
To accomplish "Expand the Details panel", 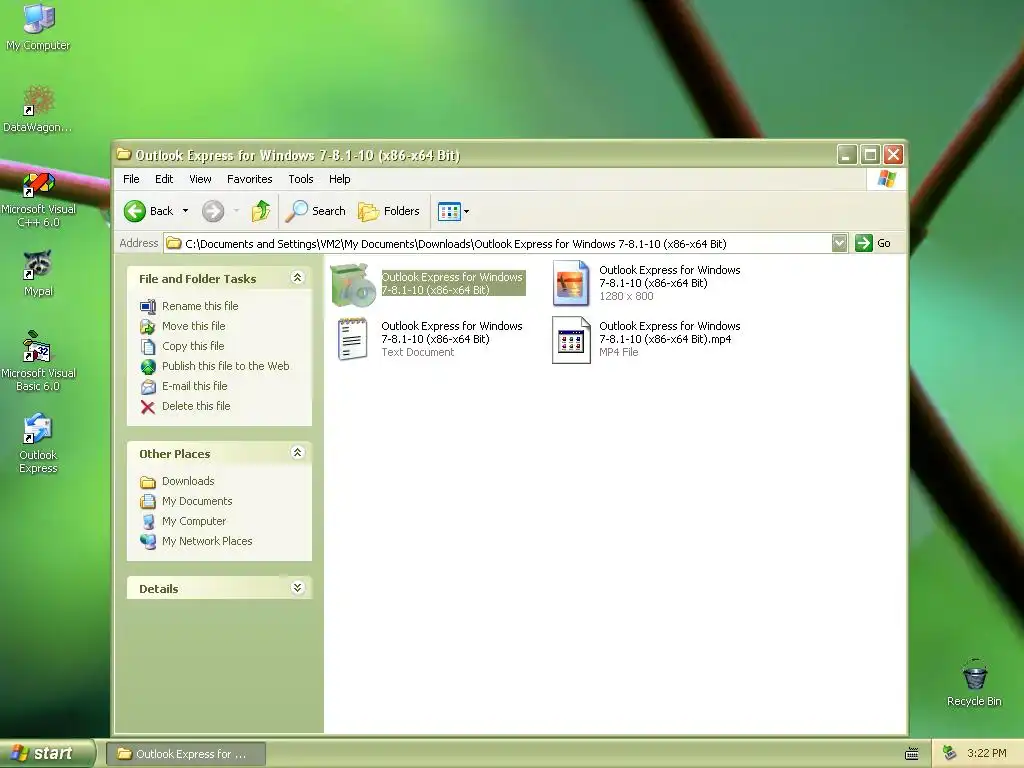I will (297, 588).
